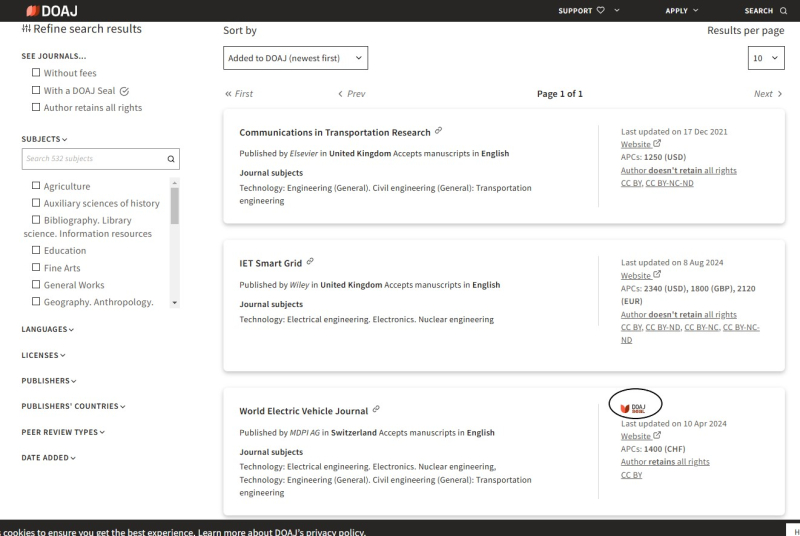Open the Results per page dropdown
Viewport: 800px width, 536px height.
(x=766, y=58)
